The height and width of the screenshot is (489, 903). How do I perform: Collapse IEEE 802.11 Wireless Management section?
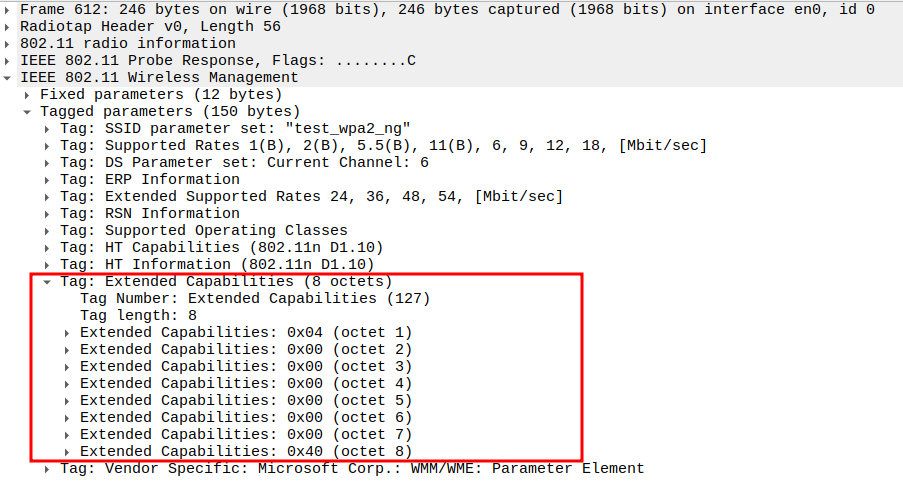tap(9, 78)
